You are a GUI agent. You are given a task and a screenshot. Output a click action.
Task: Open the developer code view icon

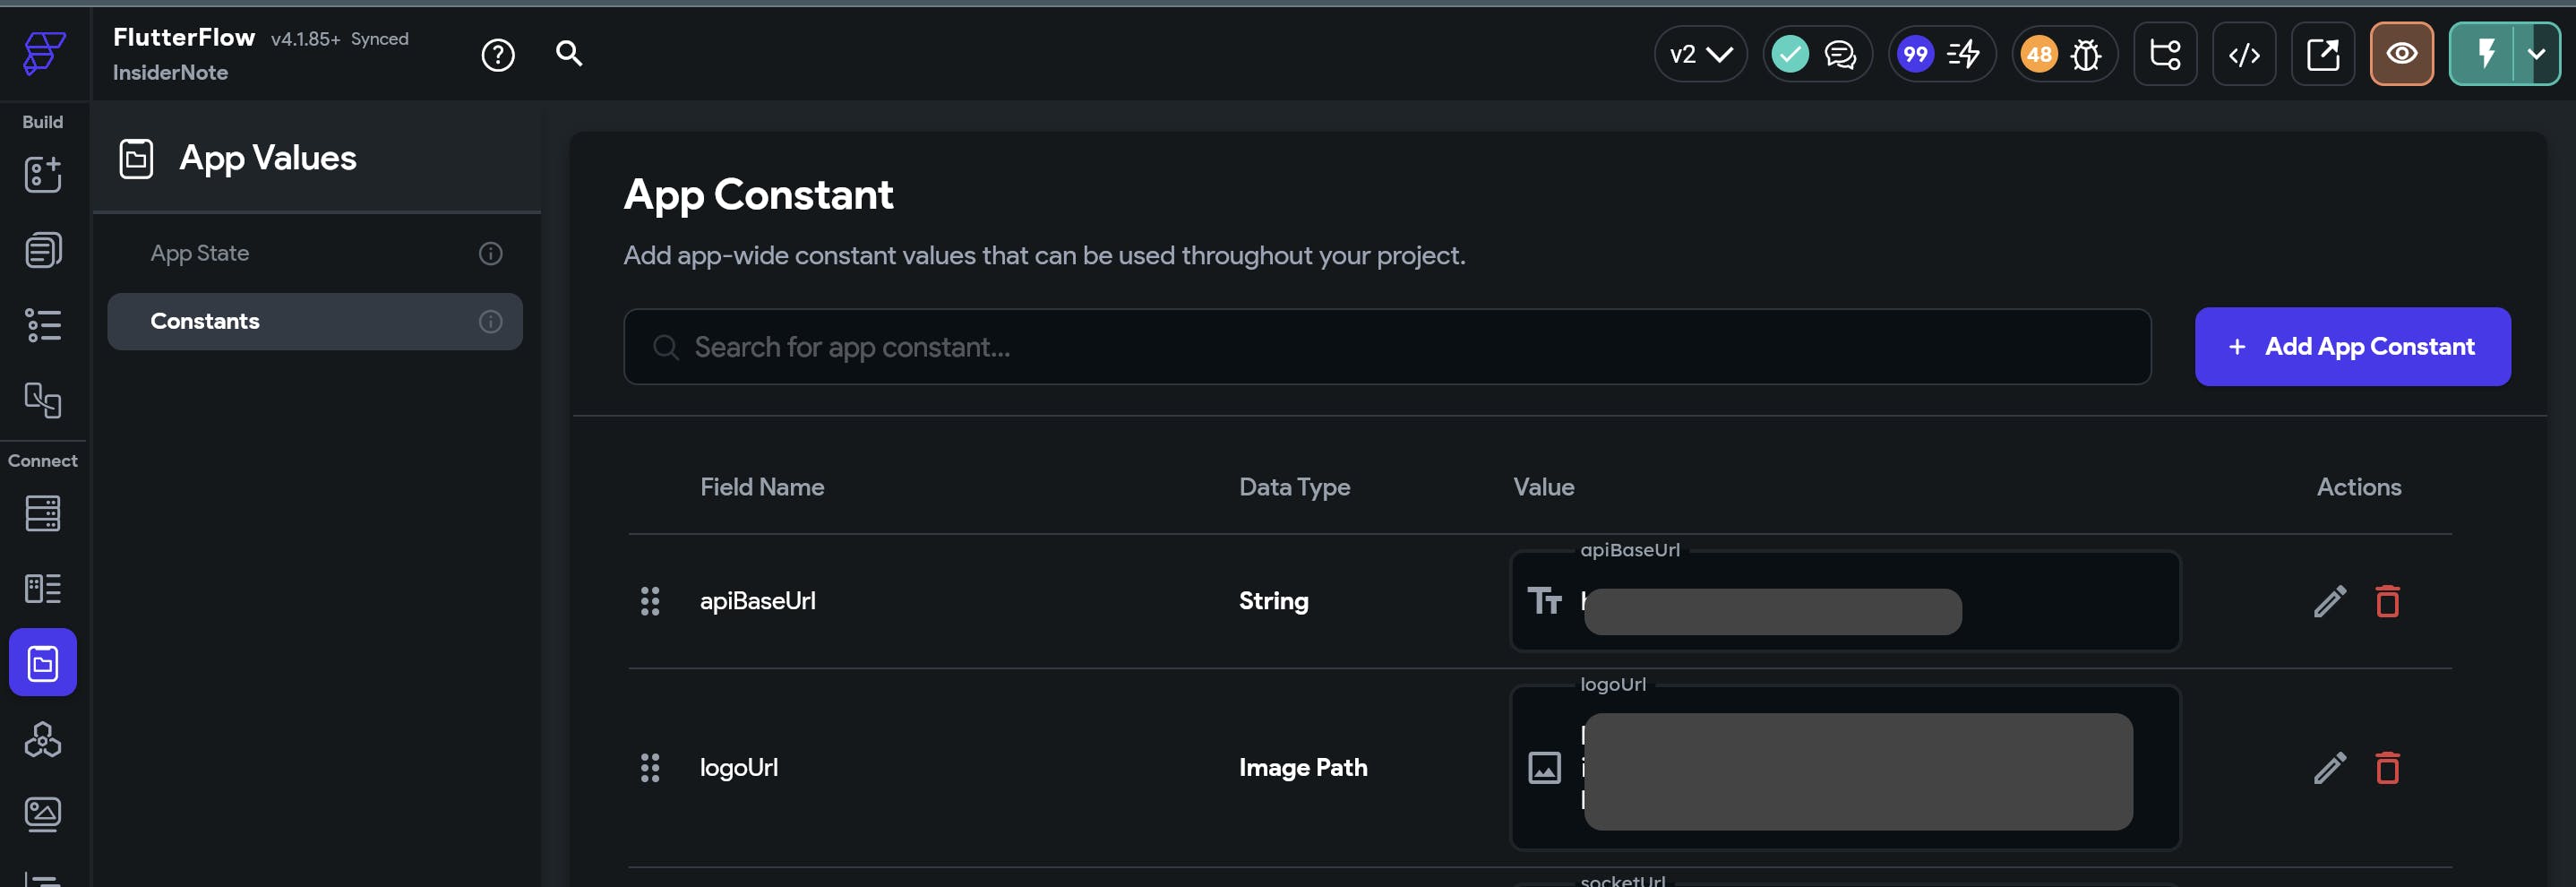click(2243, 55)
